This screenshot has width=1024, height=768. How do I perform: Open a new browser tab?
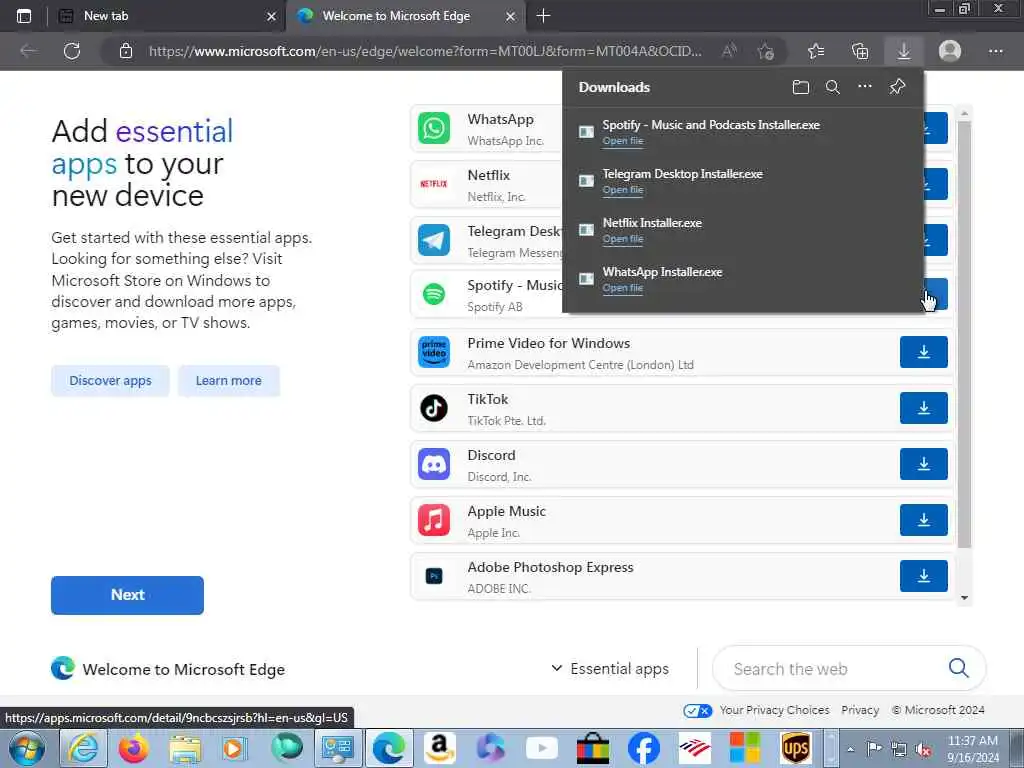coord(543,16)
